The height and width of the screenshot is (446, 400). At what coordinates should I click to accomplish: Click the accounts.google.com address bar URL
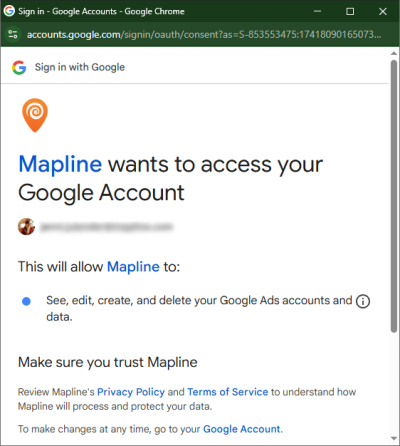(x=204, y=34)
